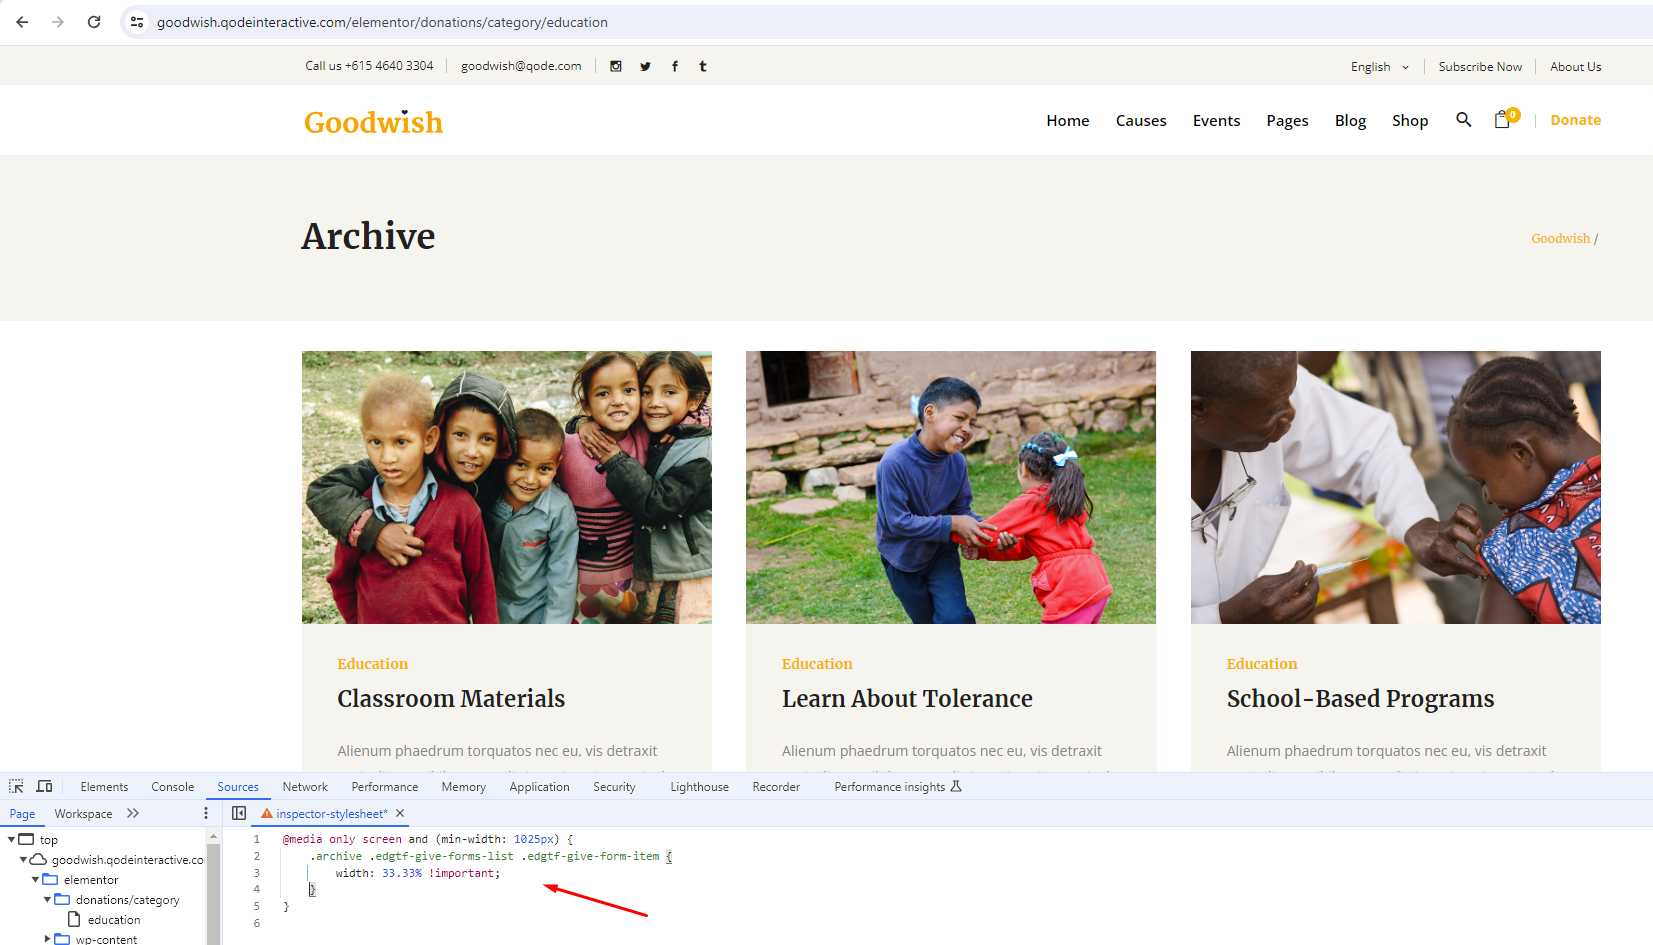The width and height of the screenshot is (1653, 945).
Task: Click About Us link
Action: point(1575,67)
